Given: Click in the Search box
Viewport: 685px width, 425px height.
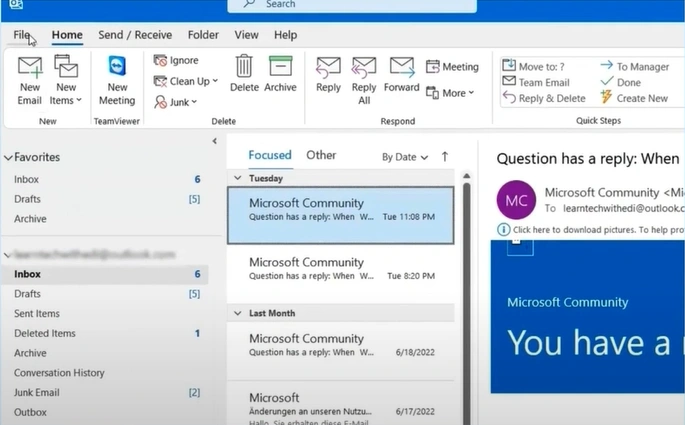Looking at the screenshot, I should point(352,5).
